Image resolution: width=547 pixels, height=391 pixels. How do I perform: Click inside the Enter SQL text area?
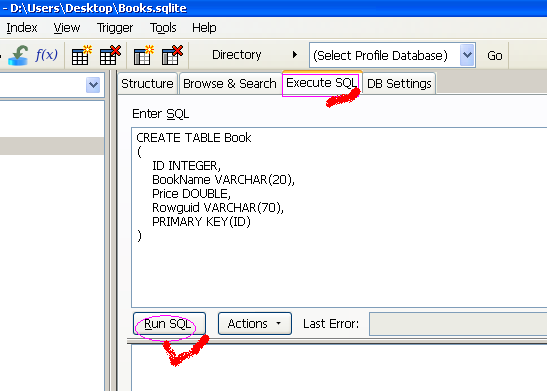(340, 217)
